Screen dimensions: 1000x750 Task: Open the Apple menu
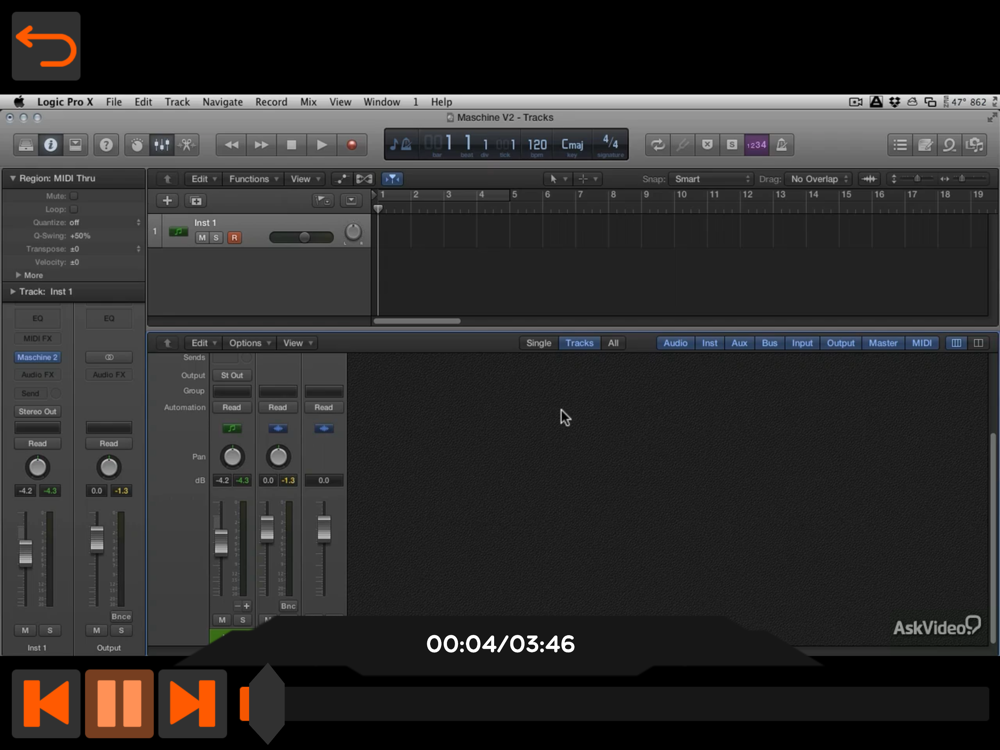(x=19, y=102)
